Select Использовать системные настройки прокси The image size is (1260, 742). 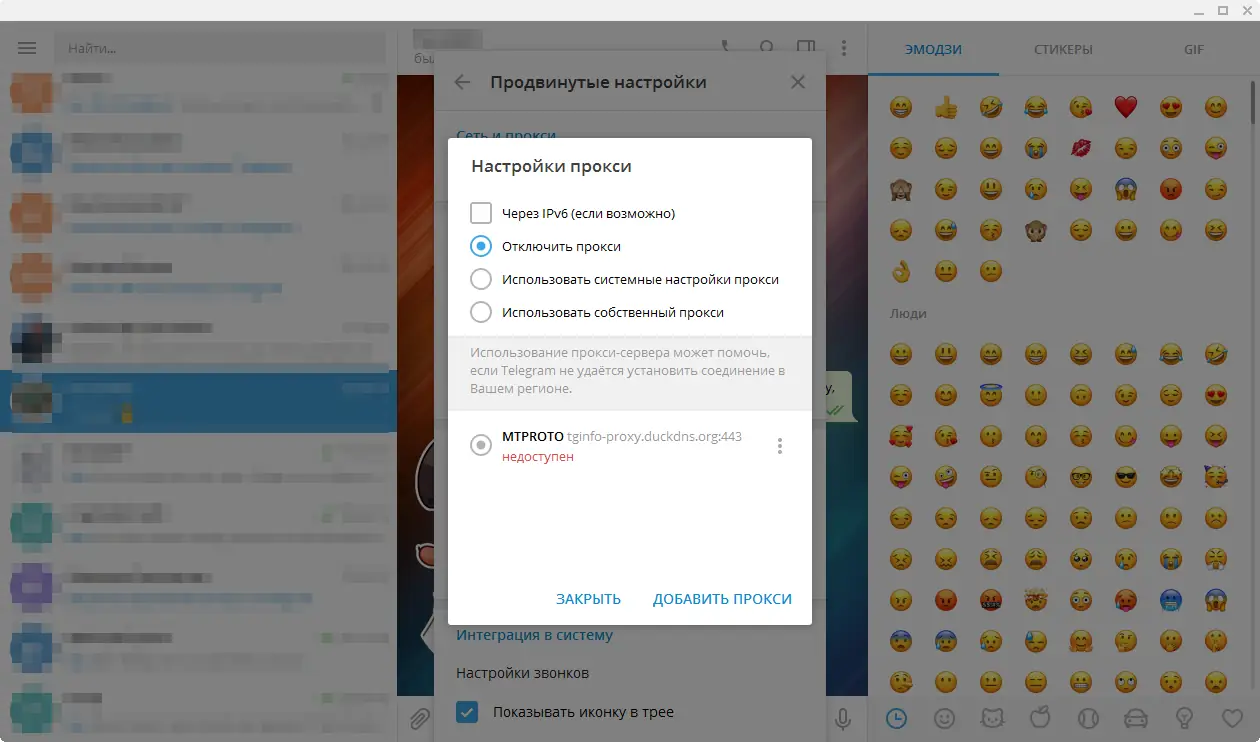481,279
